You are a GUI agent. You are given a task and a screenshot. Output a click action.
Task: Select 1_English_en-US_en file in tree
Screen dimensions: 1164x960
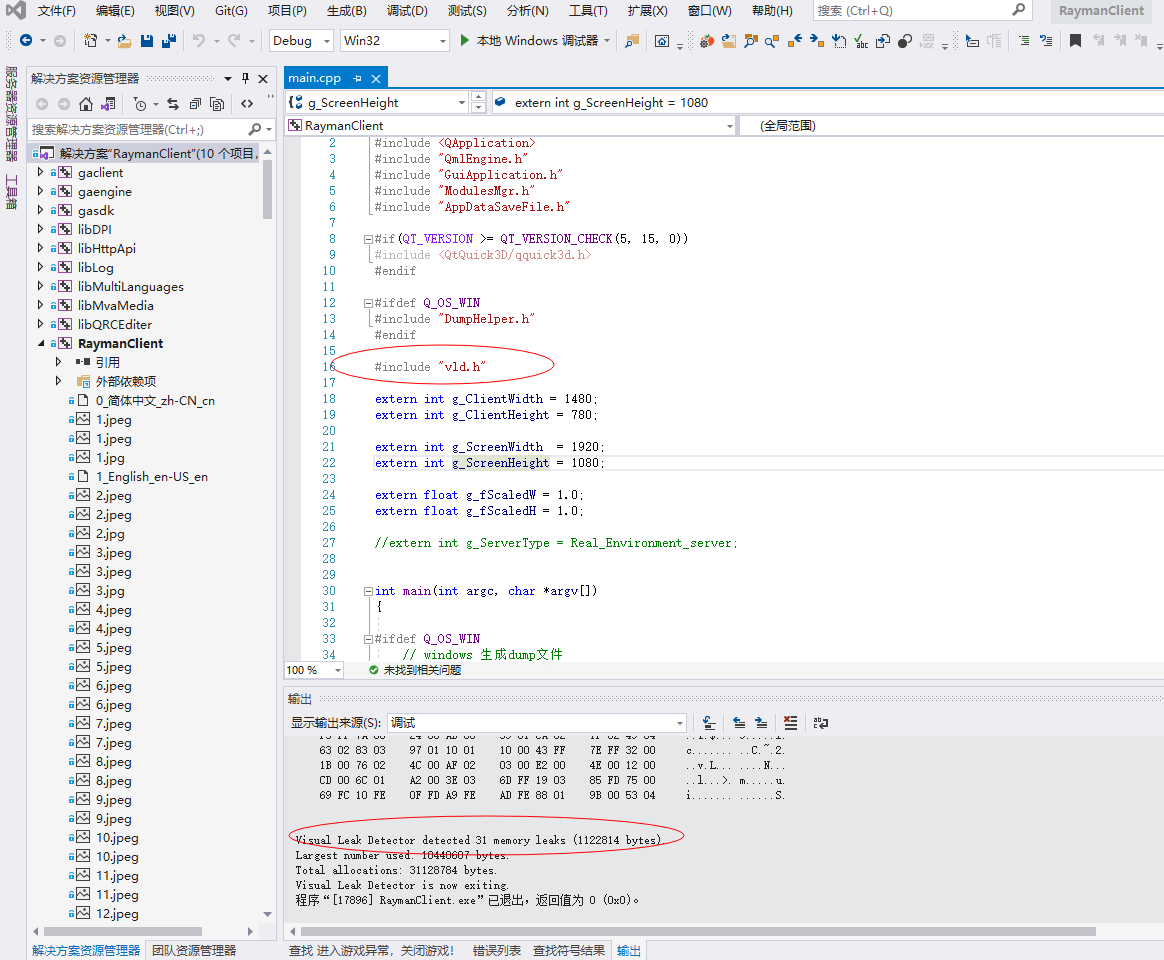[x=151, y=477]
